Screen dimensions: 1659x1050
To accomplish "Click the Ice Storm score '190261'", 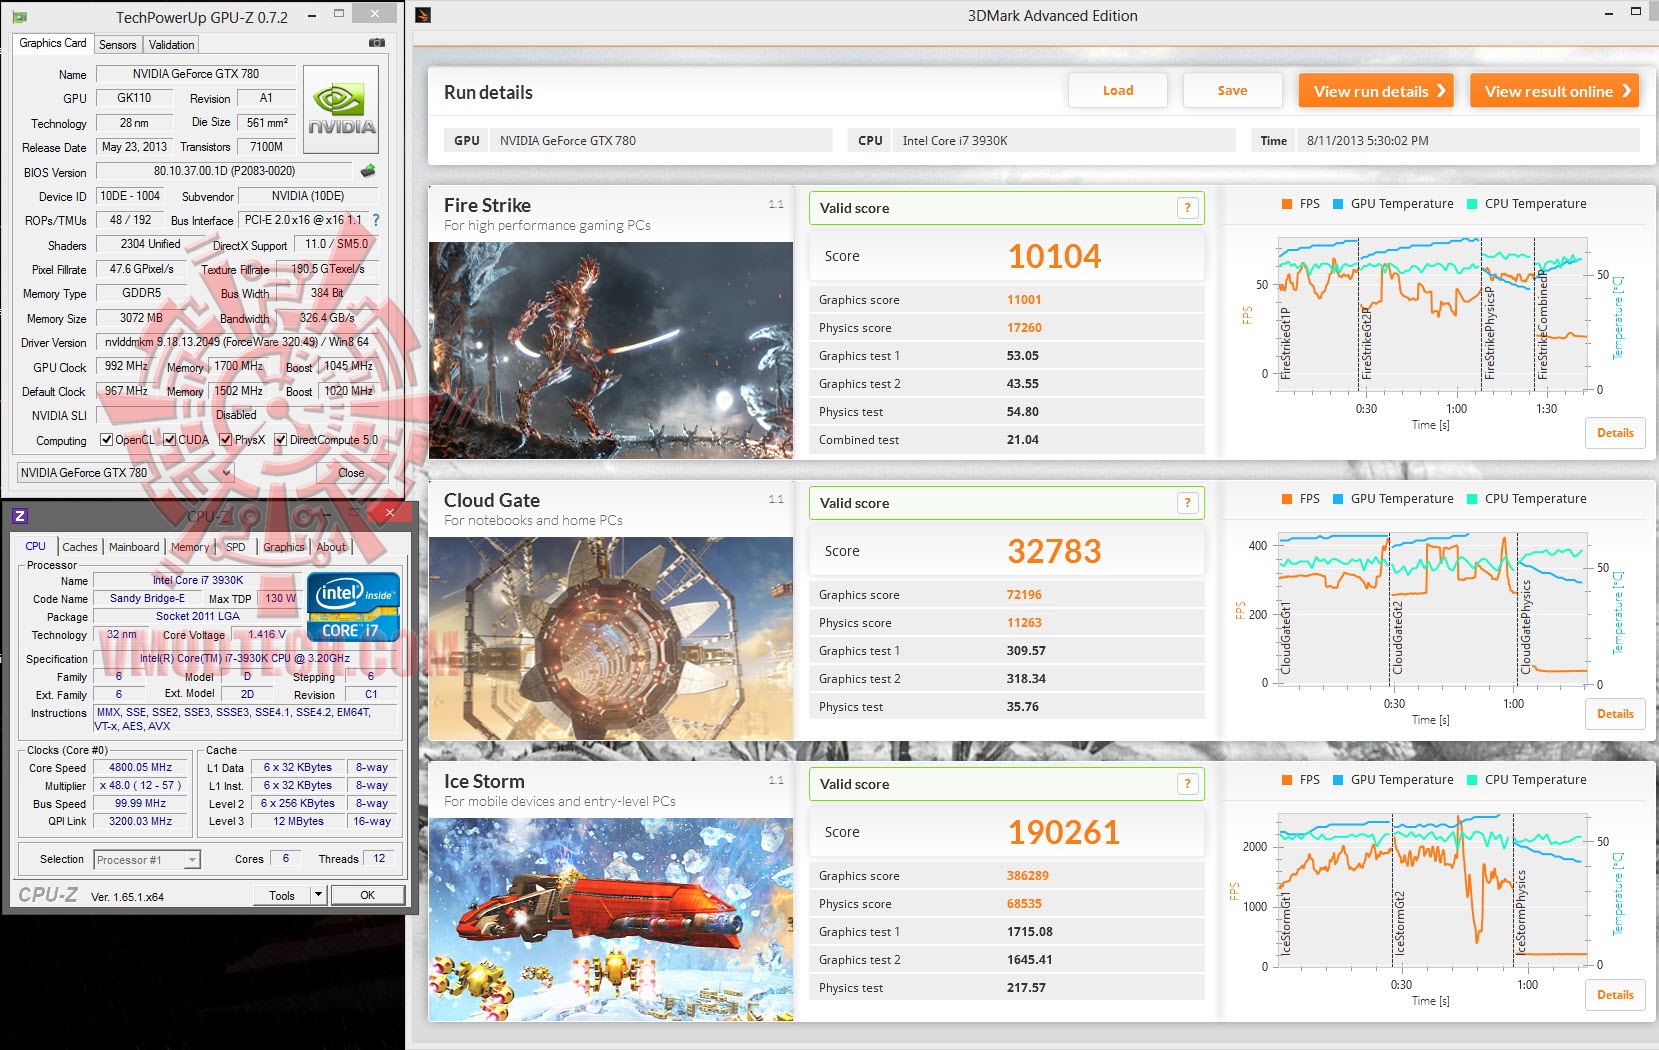I will [1063, 833].
